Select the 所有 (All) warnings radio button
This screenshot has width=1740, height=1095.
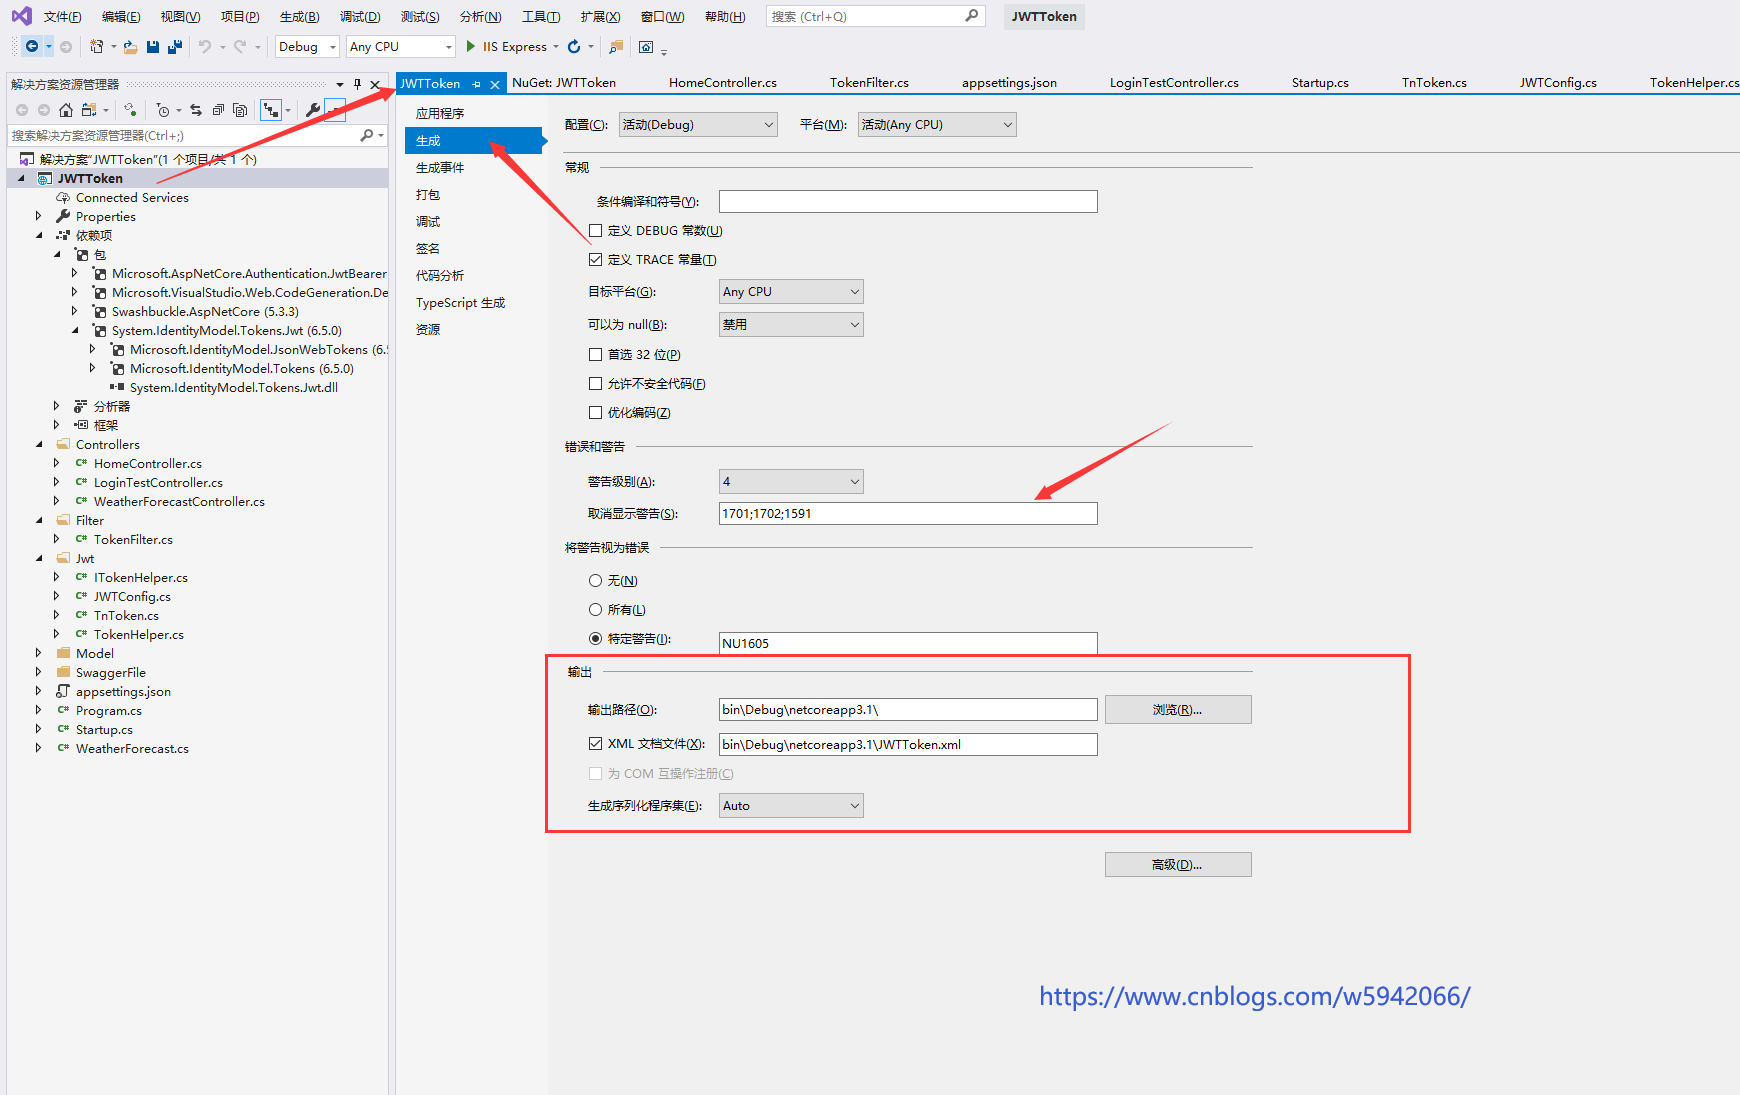pos(596,610)
